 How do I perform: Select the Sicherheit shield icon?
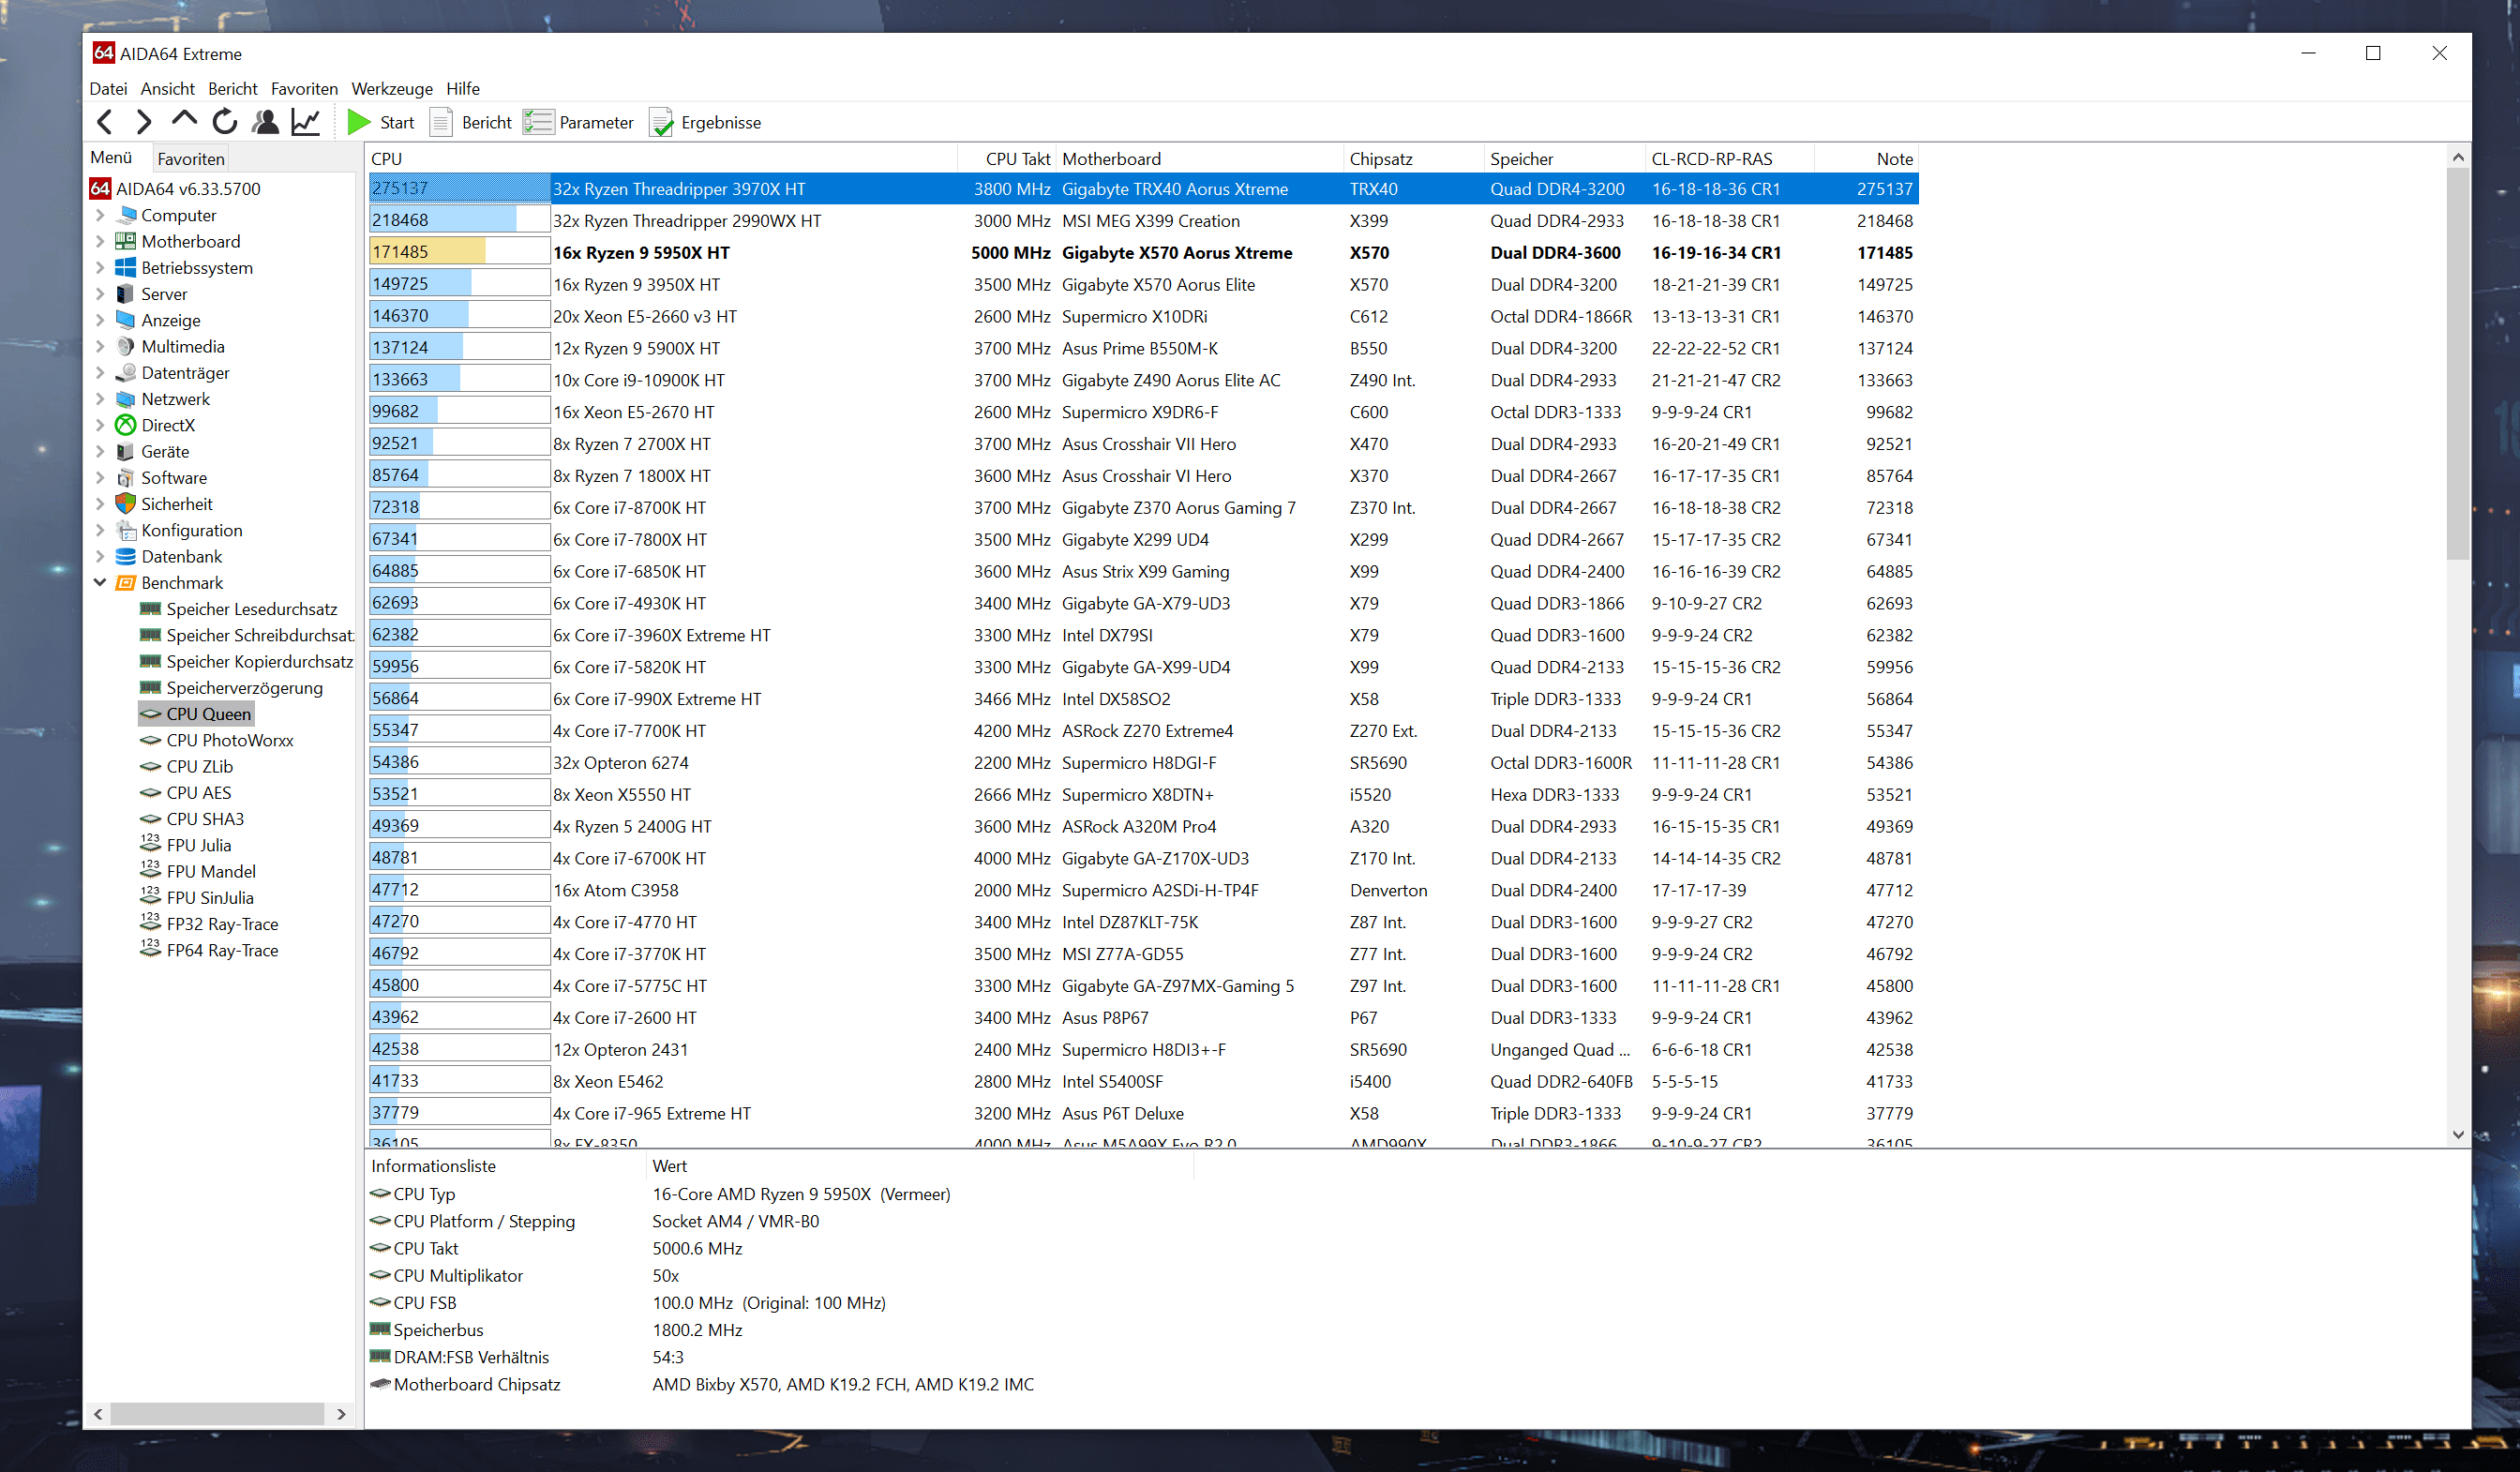125,504
